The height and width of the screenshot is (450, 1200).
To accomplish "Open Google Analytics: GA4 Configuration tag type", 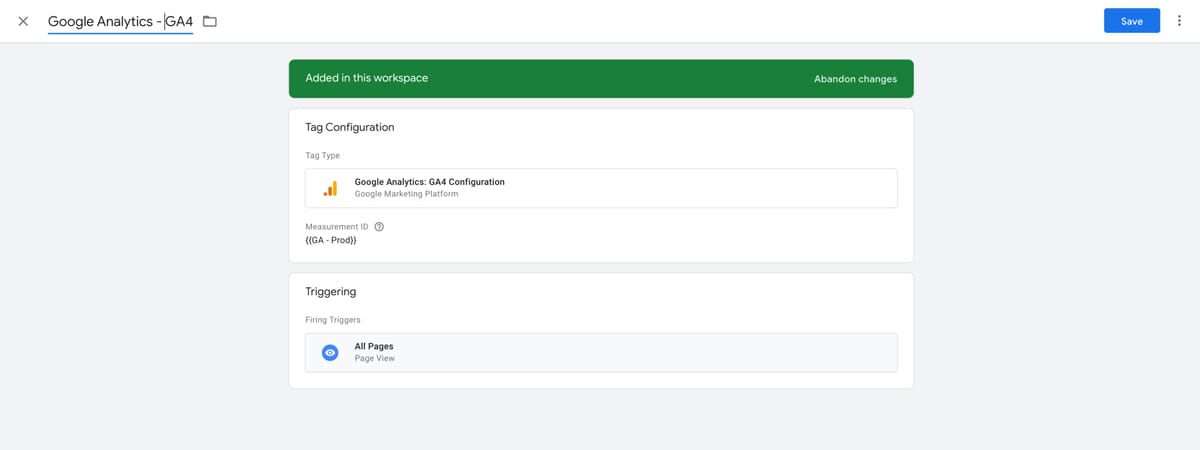I will tap(601, 188).
